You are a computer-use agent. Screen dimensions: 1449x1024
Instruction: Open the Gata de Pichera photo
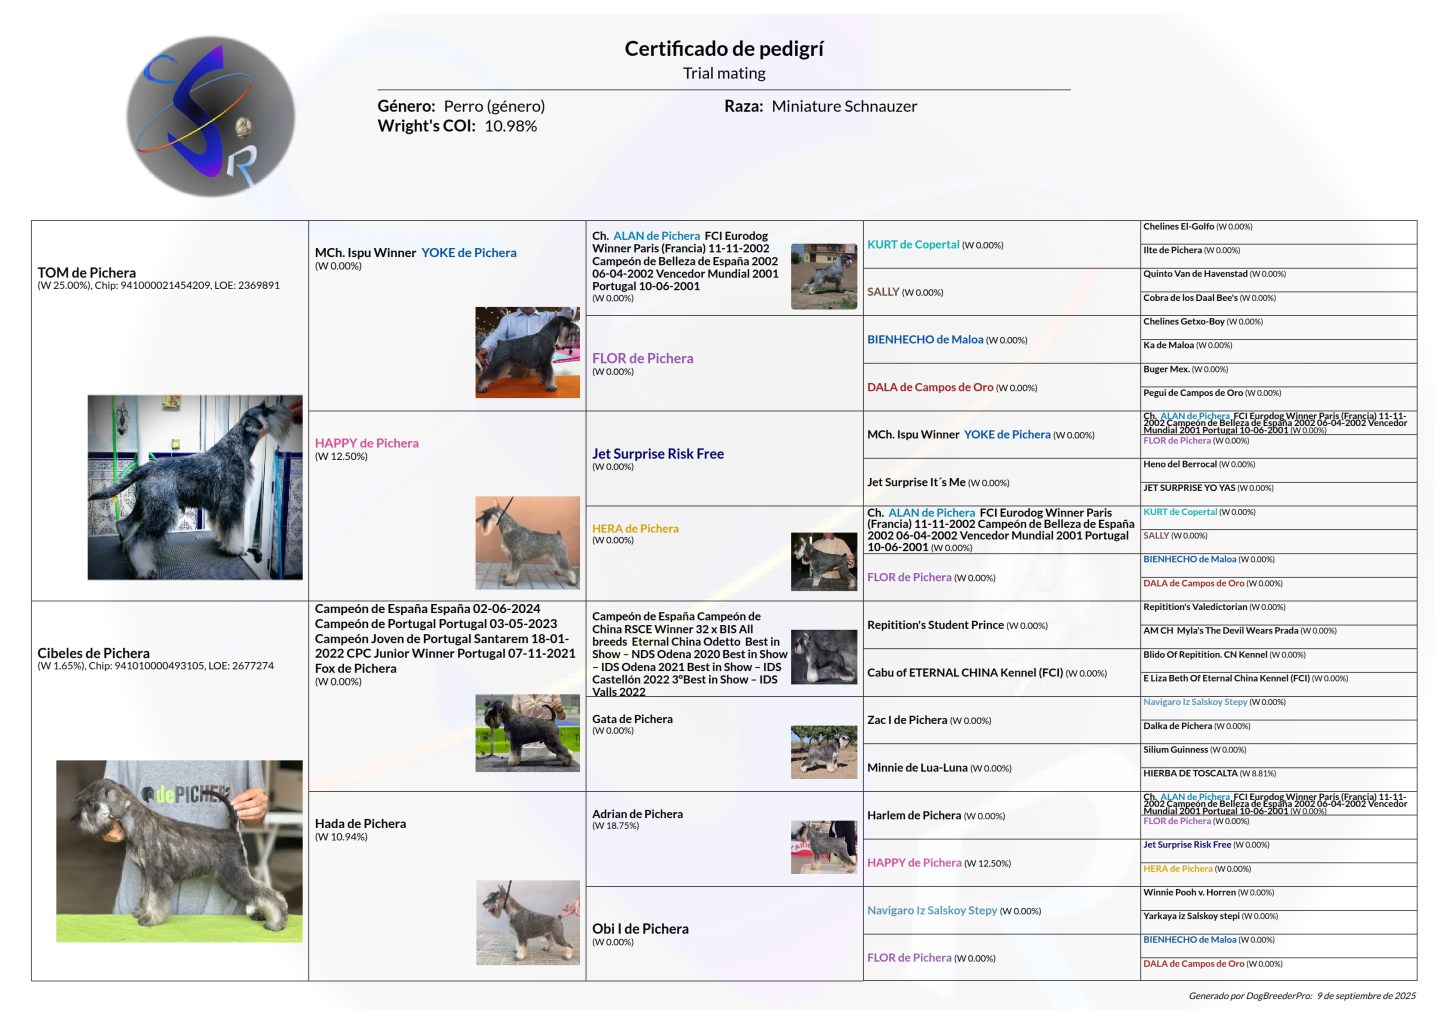(x=823, y=752)
